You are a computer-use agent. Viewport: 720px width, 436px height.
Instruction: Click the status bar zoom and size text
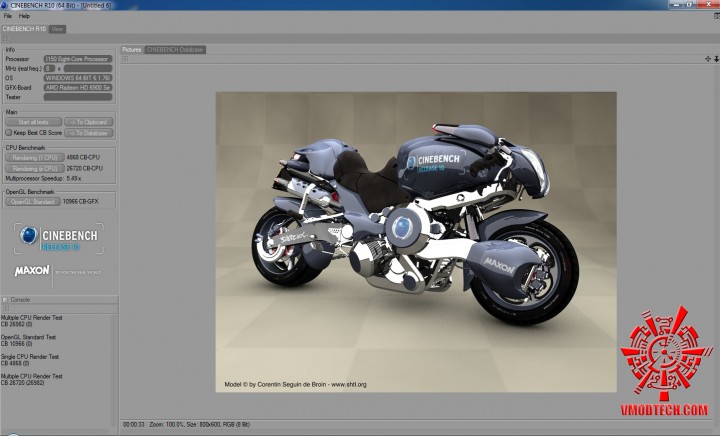pos(199,425)
